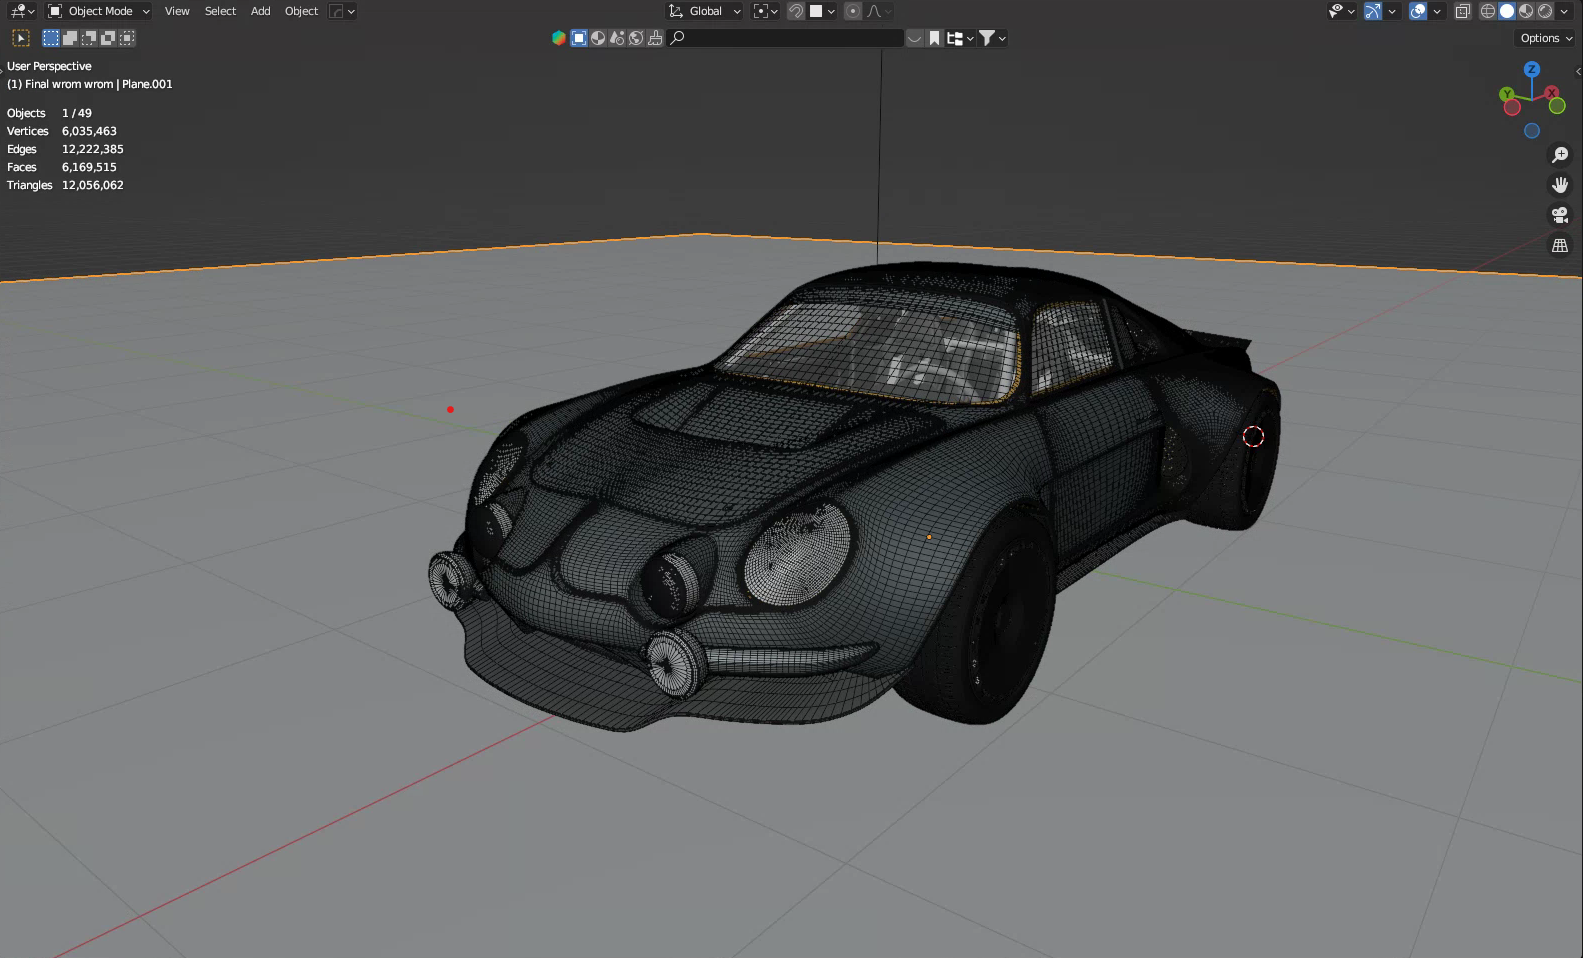Toggle the Show Overlays button
Image resolution: width=1583 pixels, height=958 pixels.
pyautogui.click(x=1418, y=11)
